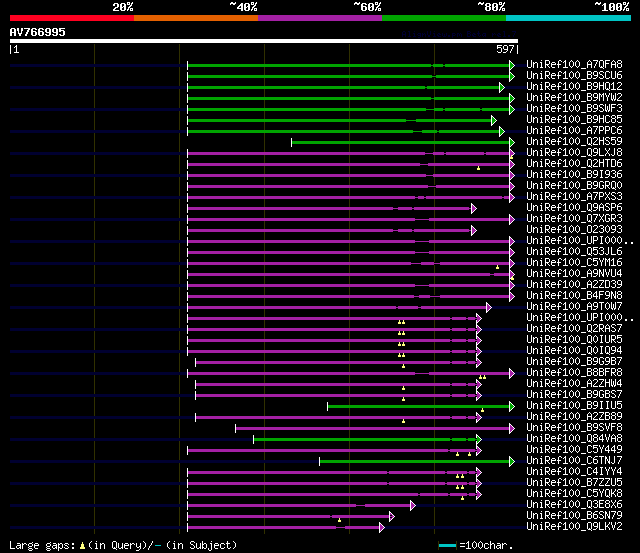Click the cyan ~100% identity legend segment
The width and height of the screenshot is (640, 553).
569,18
